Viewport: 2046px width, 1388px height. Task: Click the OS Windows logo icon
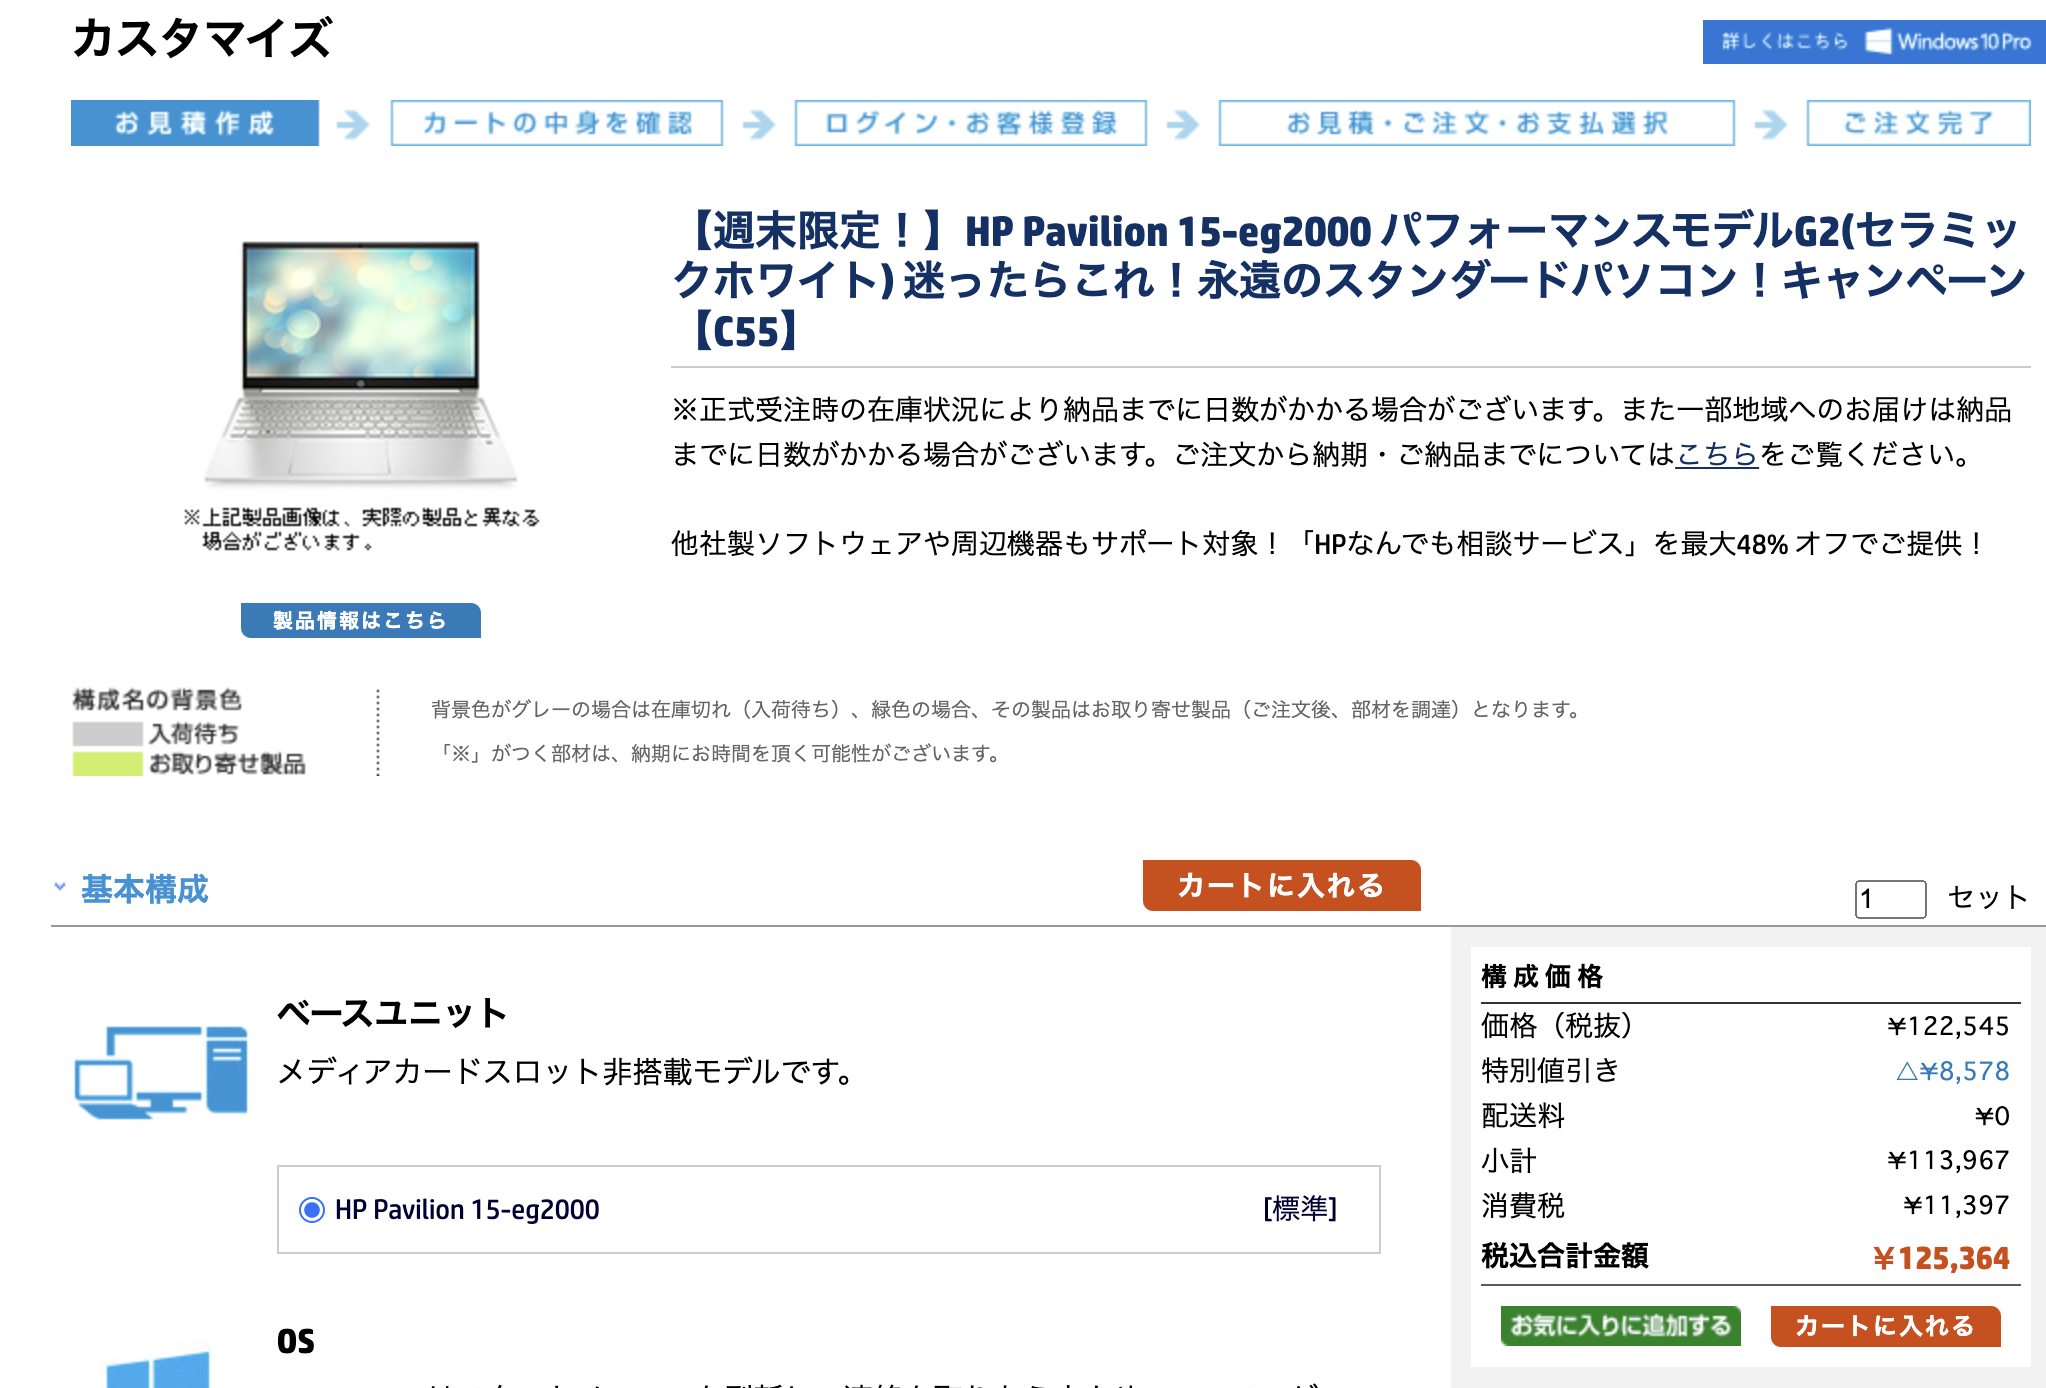[158, 1370]
